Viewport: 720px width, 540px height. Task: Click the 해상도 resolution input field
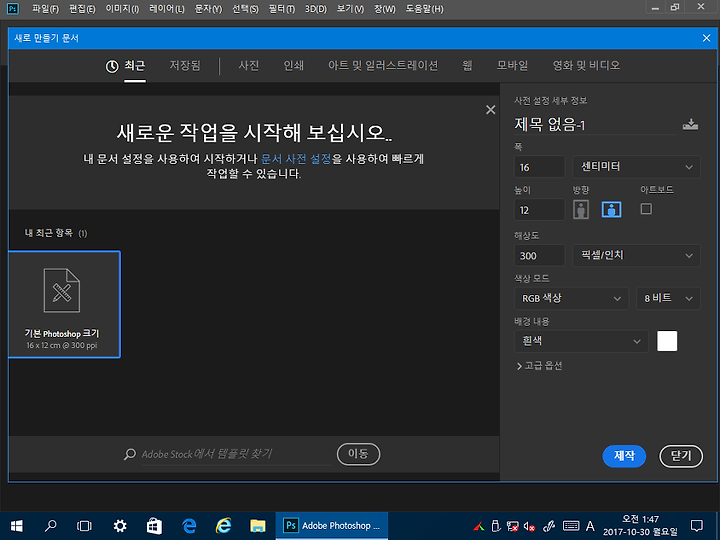tap(539, 255)
